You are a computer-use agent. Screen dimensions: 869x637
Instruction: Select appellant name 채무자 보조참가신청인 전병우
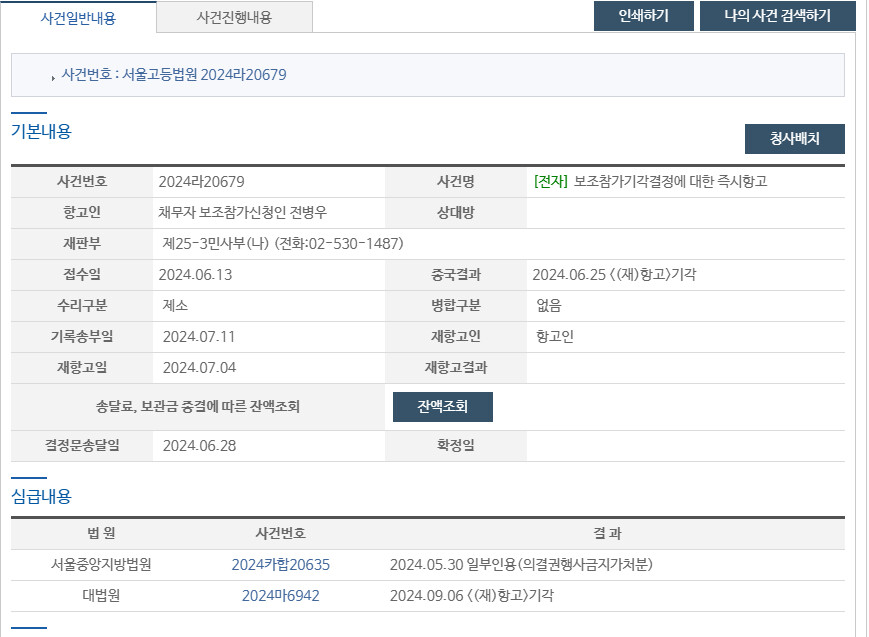point(242,212)
